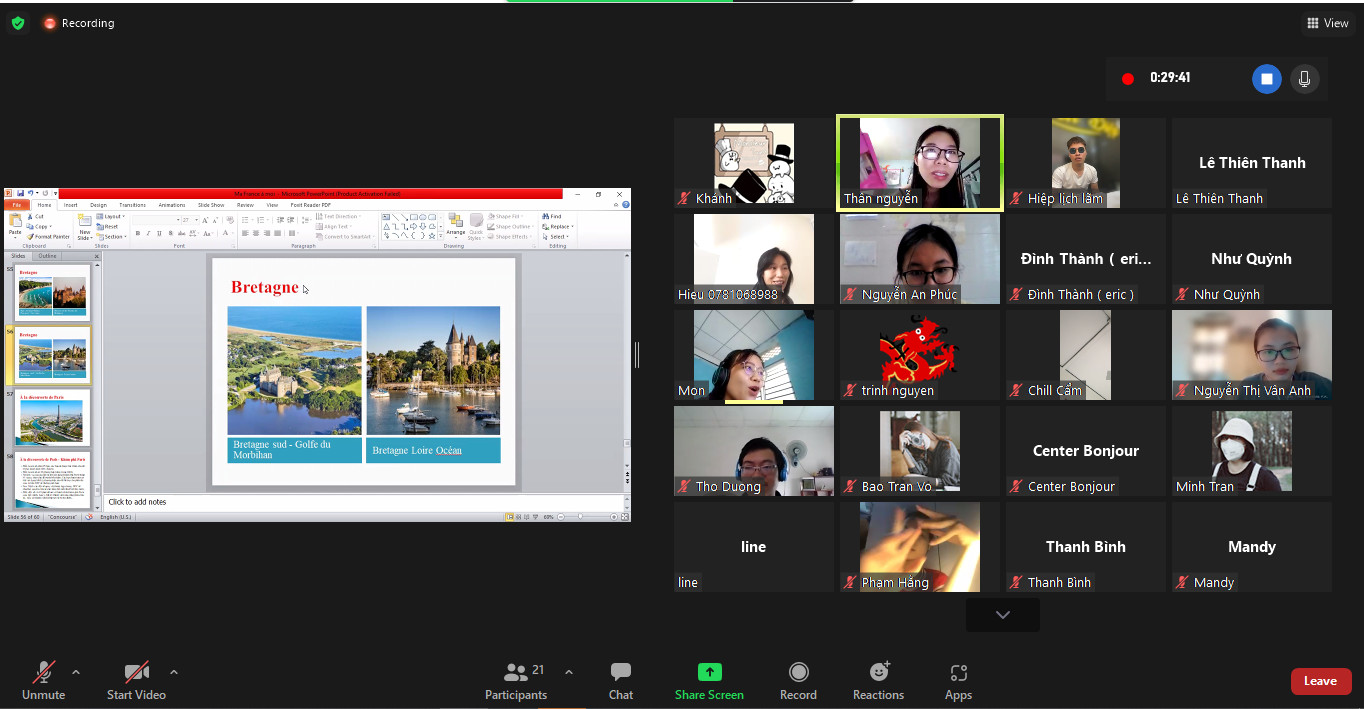The image size is (1364, 709).
Task: Click Arrange in the PowerPoint Drawing group
Action: 456,225
